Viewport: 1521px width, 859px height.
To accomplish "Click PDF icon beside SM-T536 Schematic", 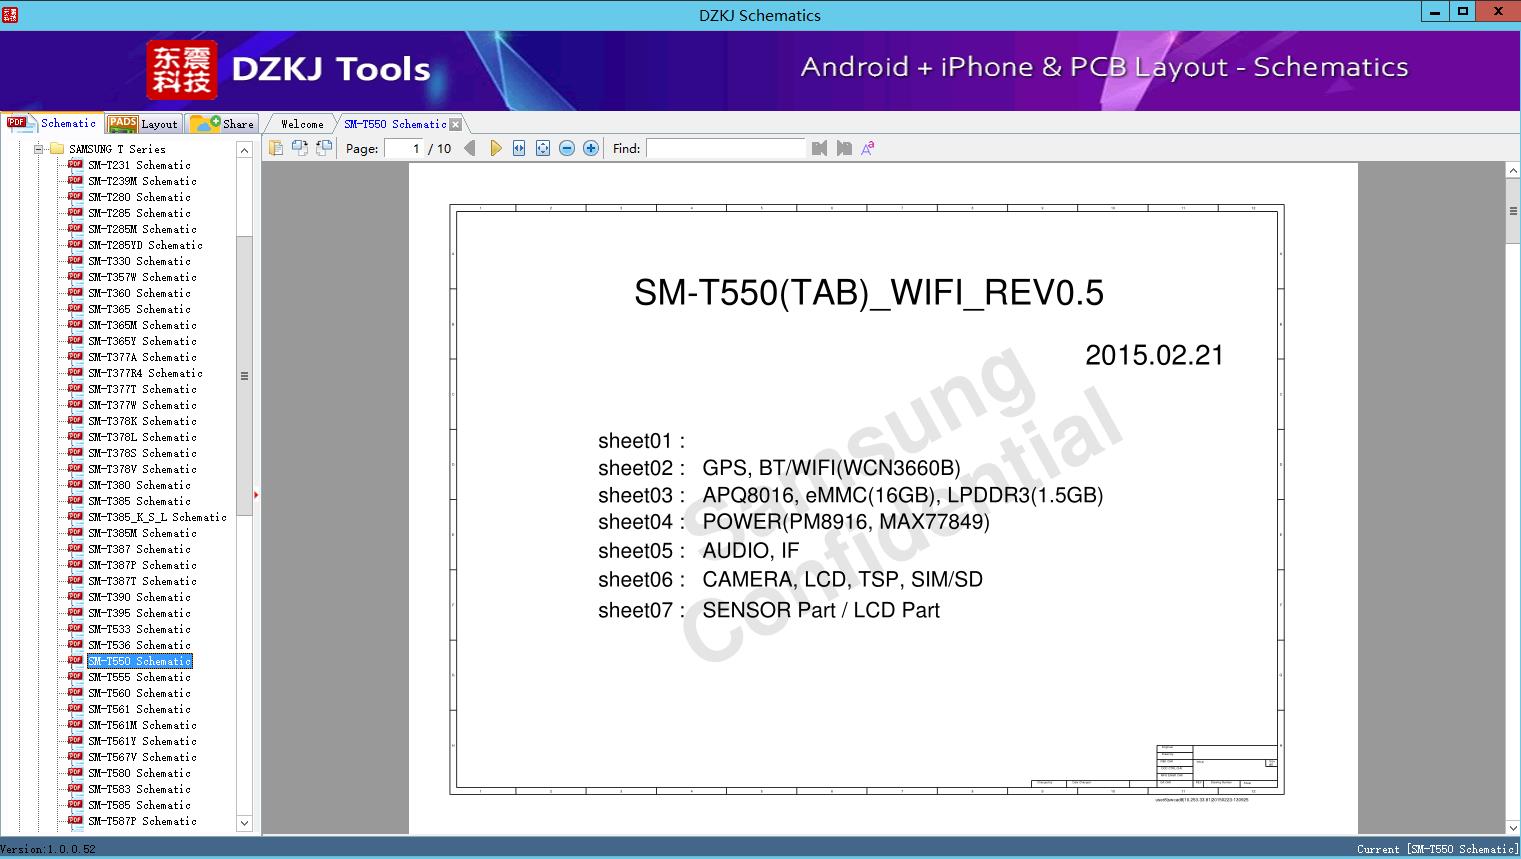I will 75,644.
